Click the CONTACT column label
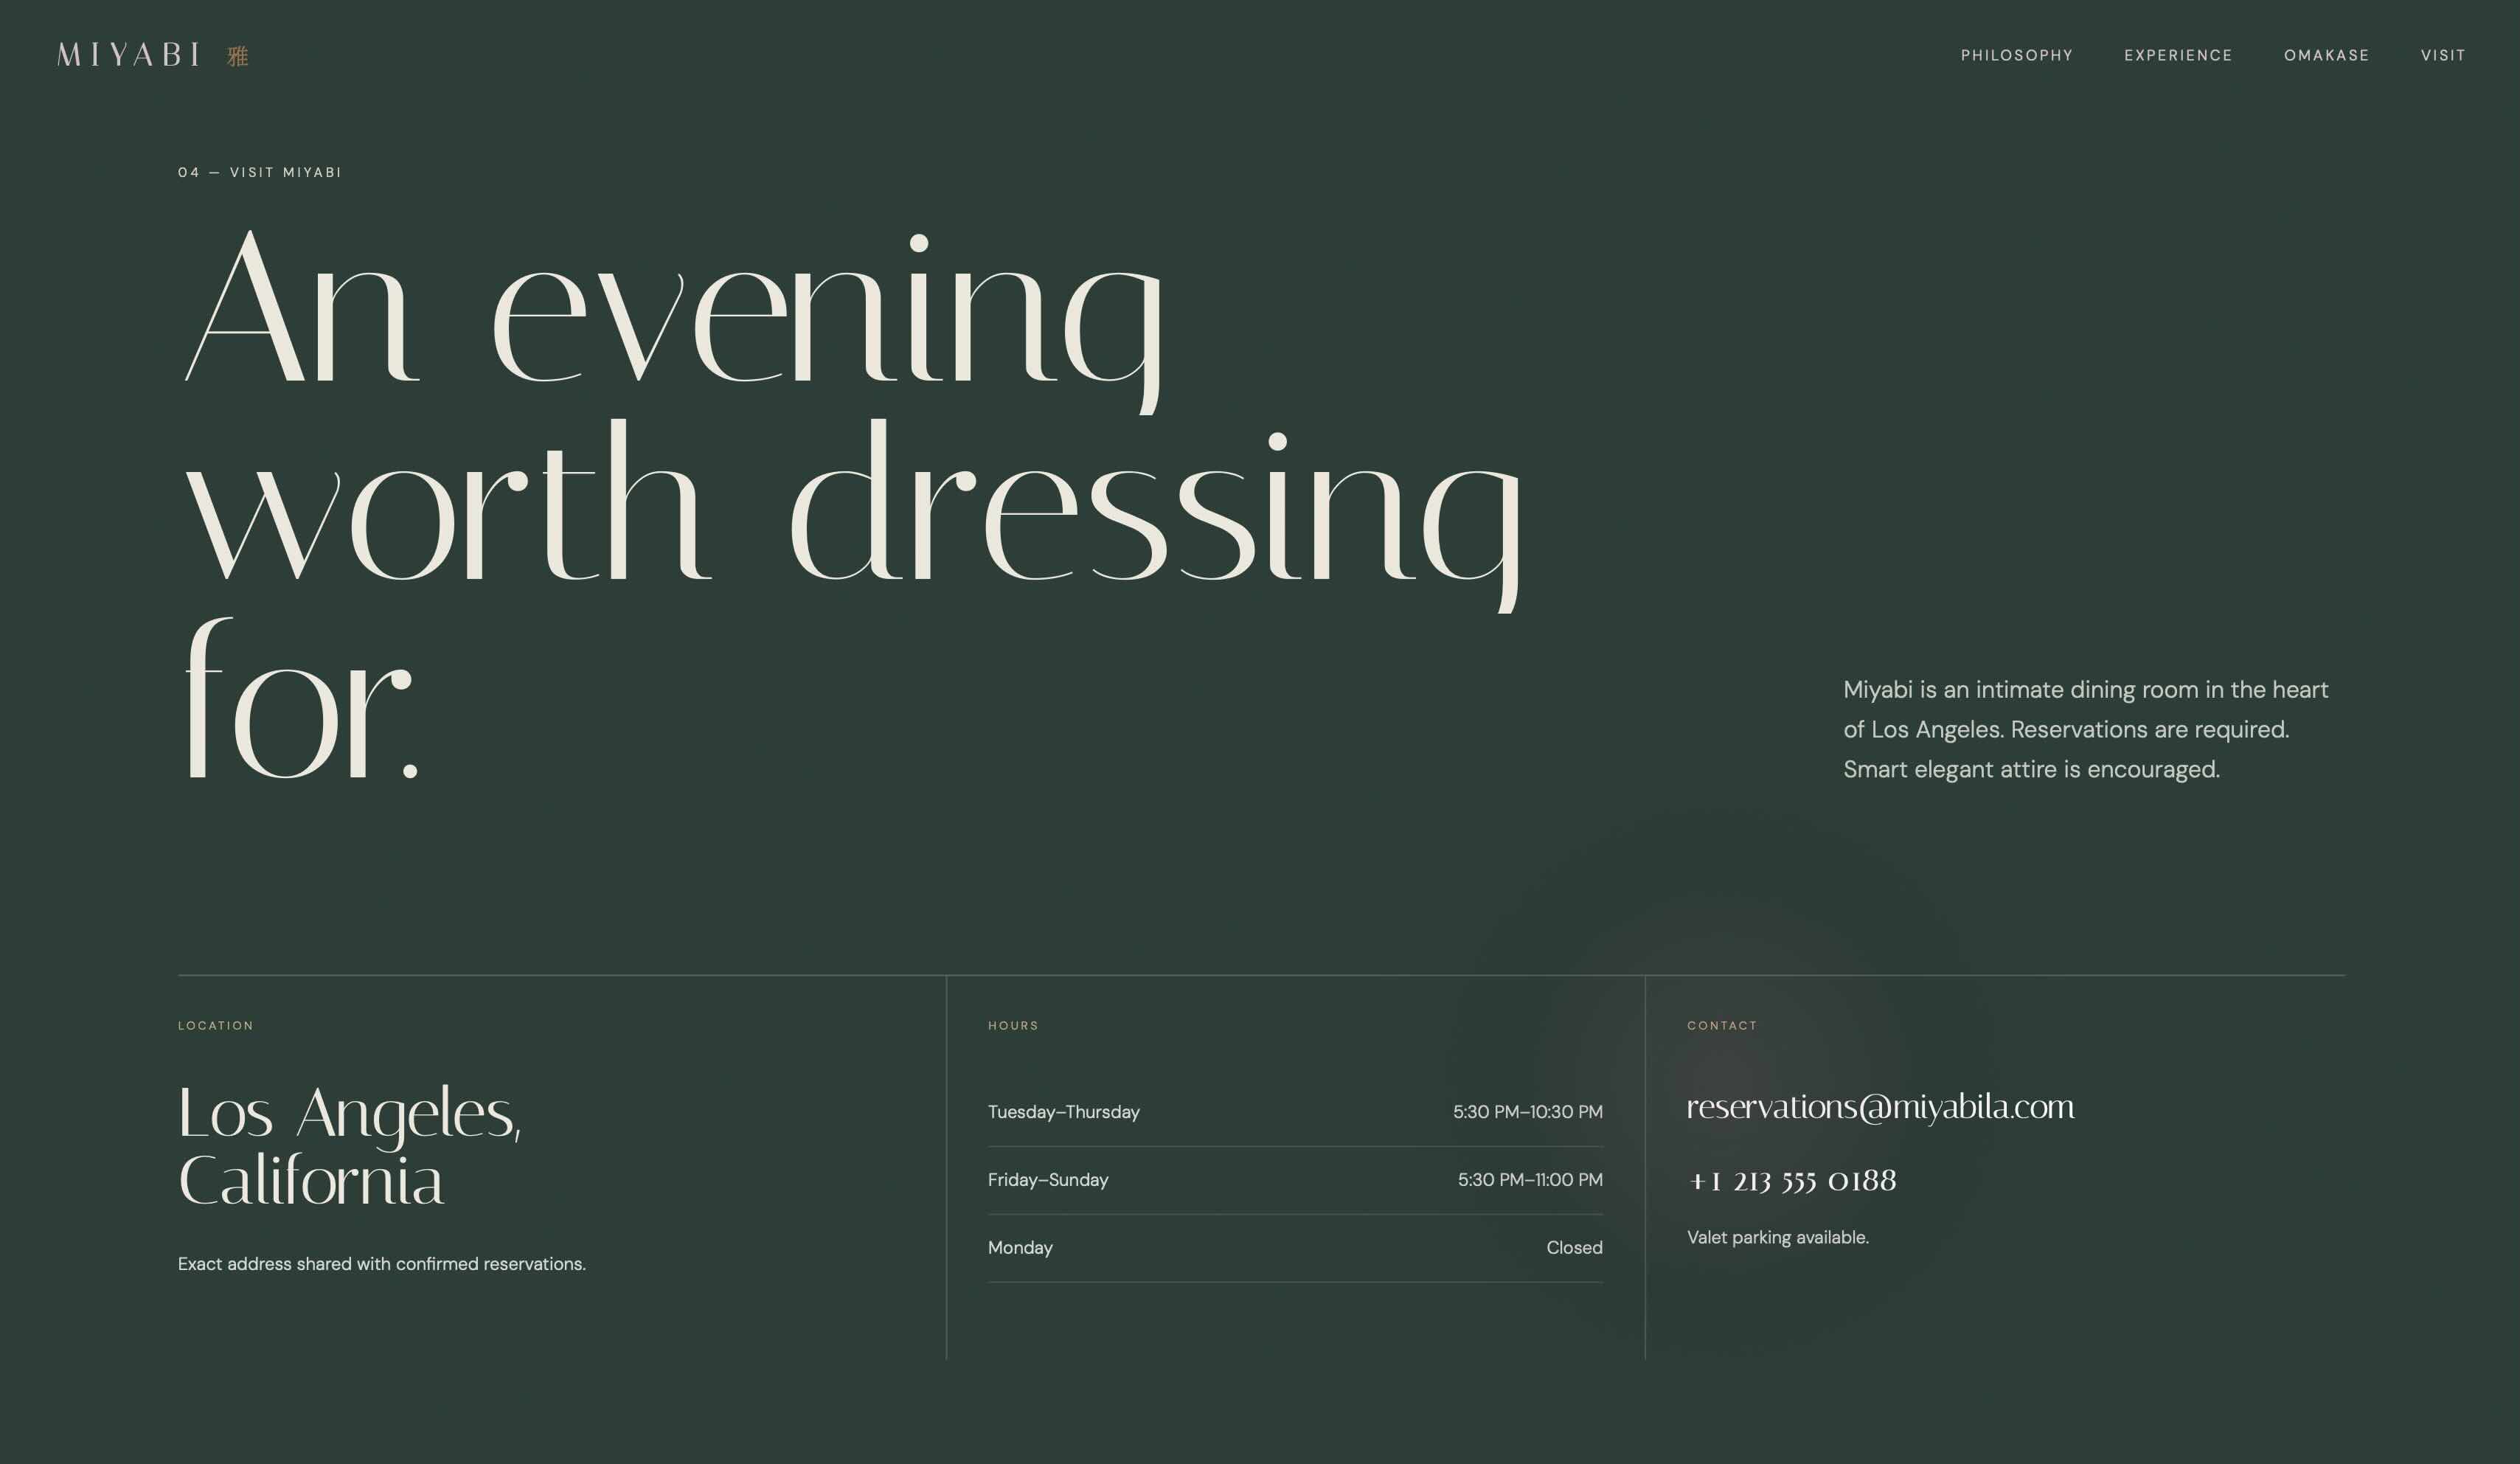The width and height of the screenshot is (2520, 1464). (1722, 1025)
